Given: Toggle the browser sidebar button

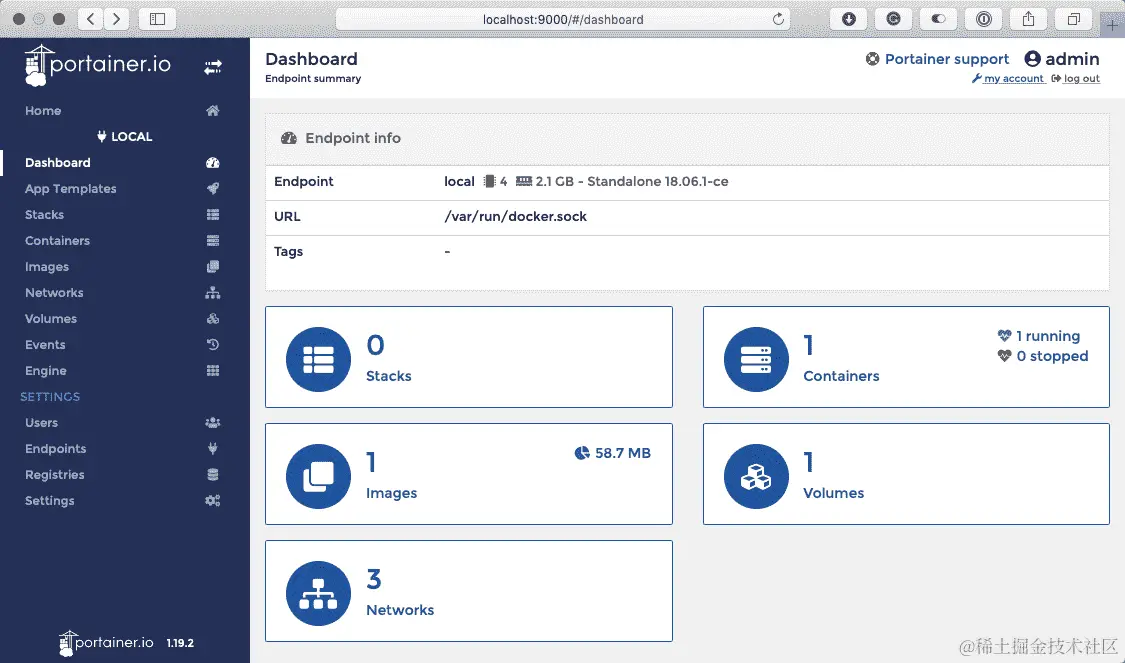Looking at the screenshot, I should pos(157,19).
